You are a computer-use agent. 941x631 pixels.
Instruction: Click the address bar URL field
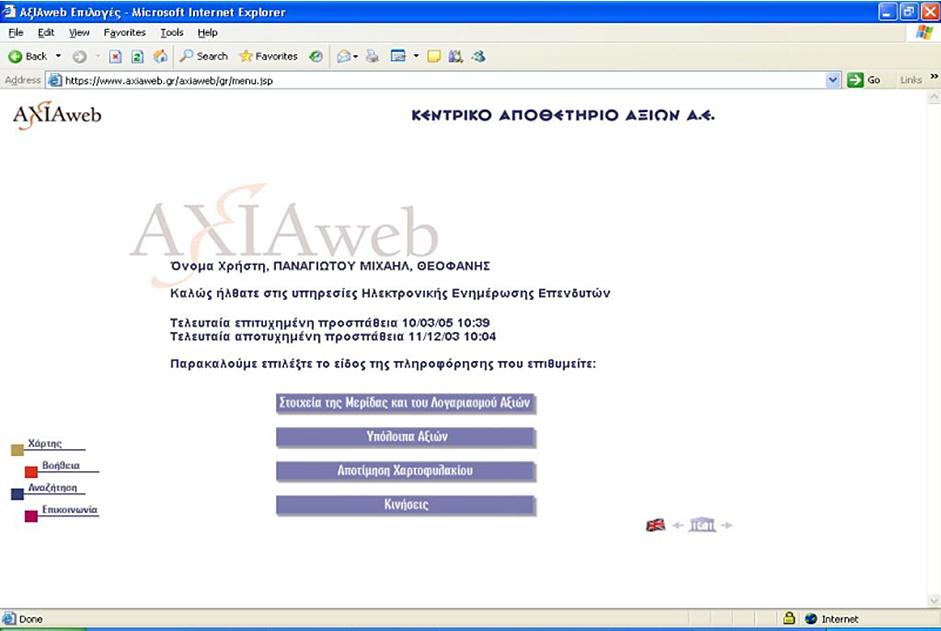443,80
